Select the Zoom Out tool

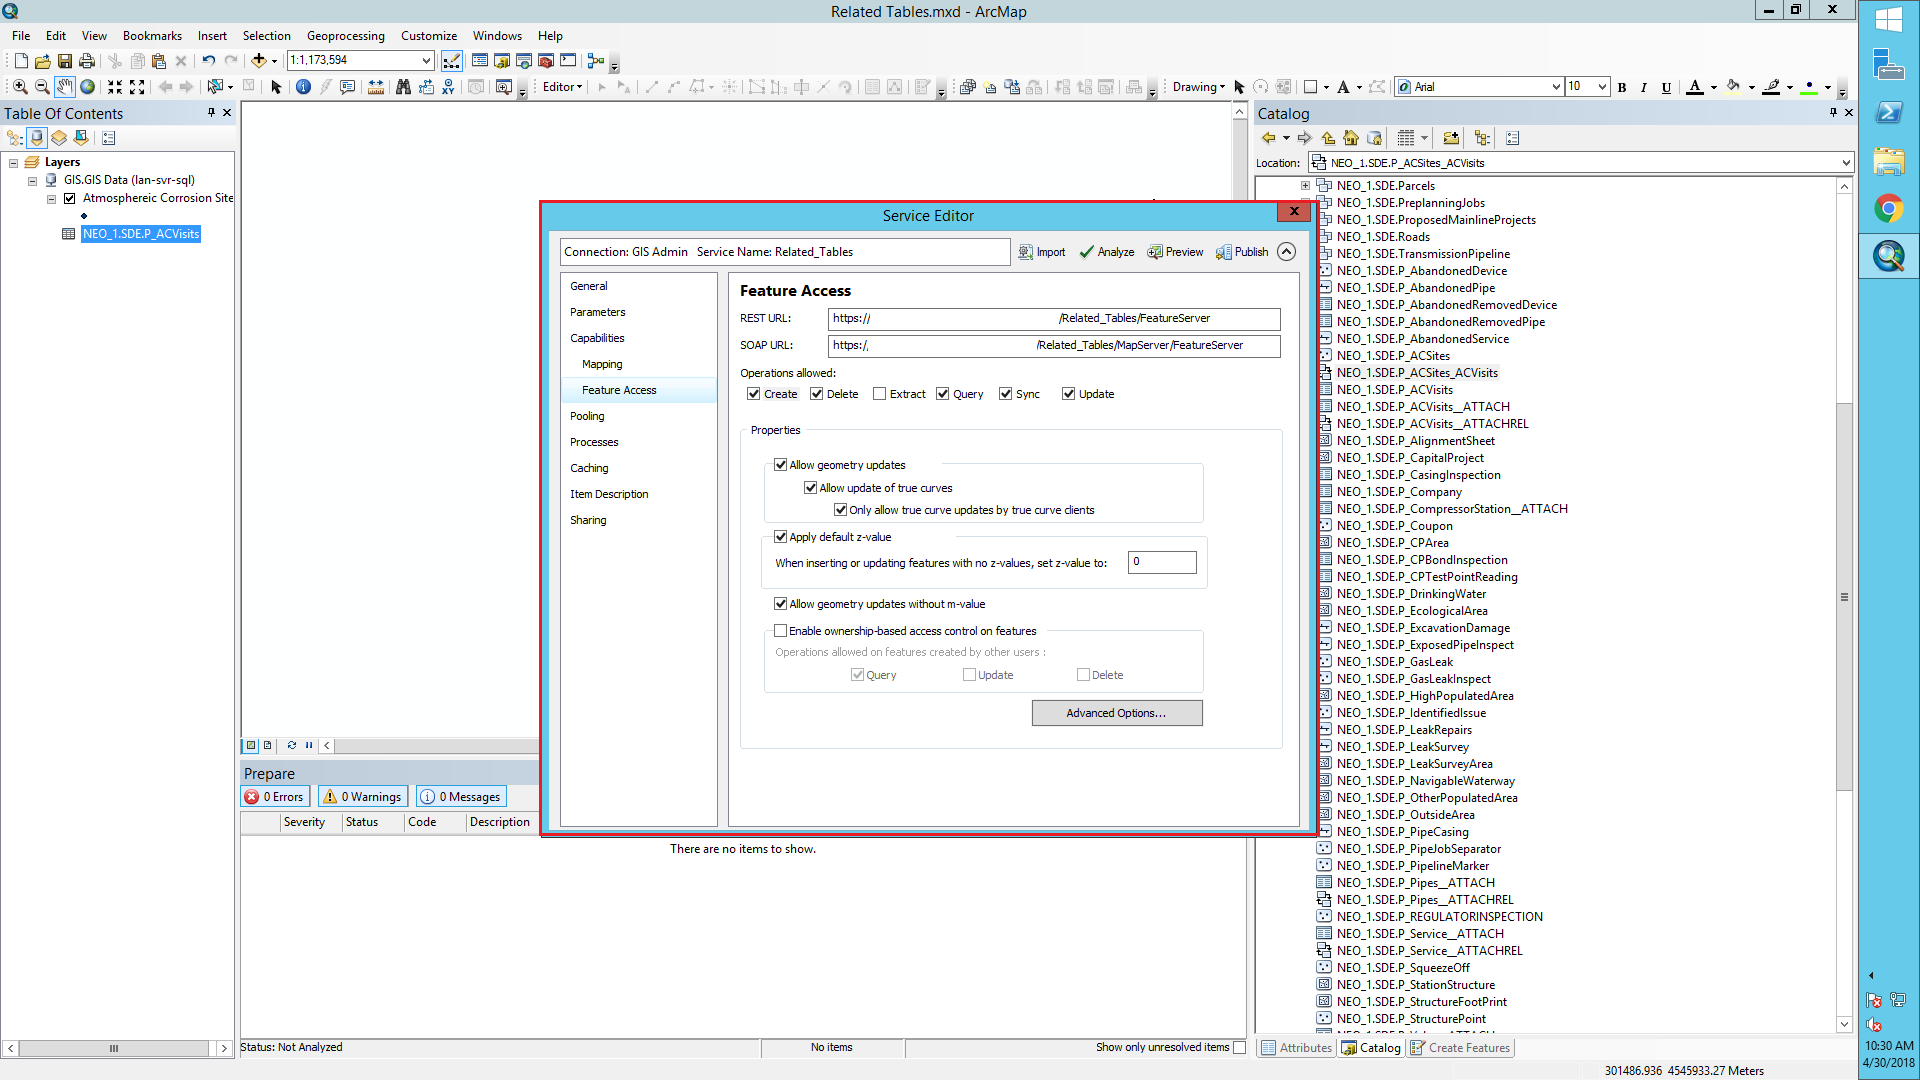(x=42, y=87)
